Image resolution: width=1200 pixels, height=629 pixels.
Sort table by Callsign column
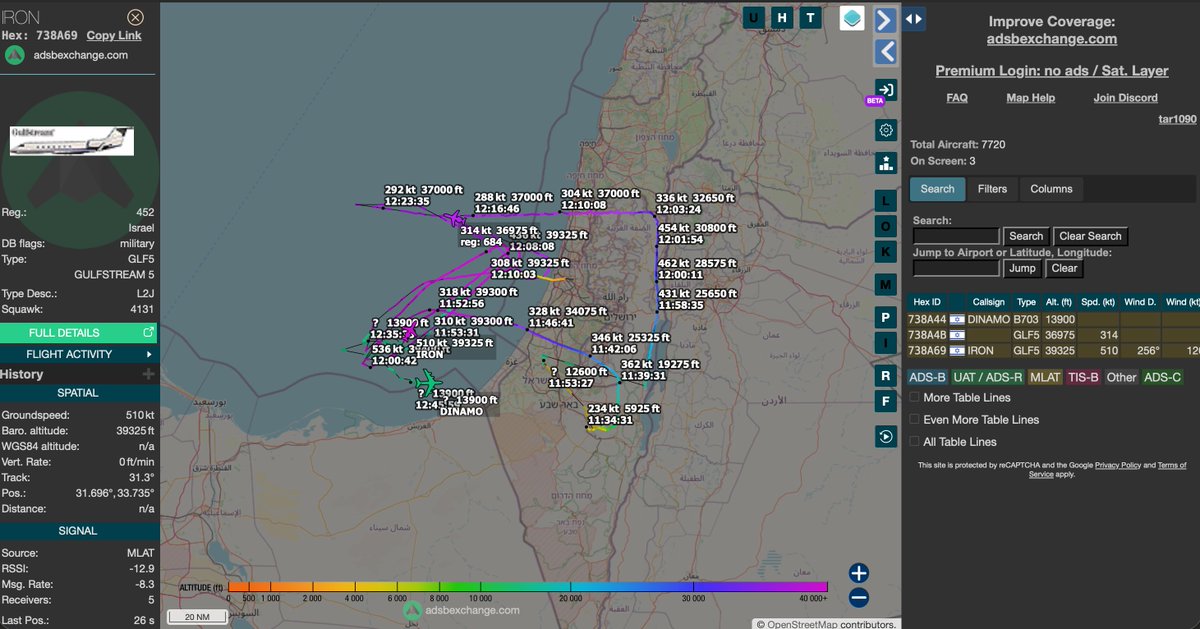988,302
